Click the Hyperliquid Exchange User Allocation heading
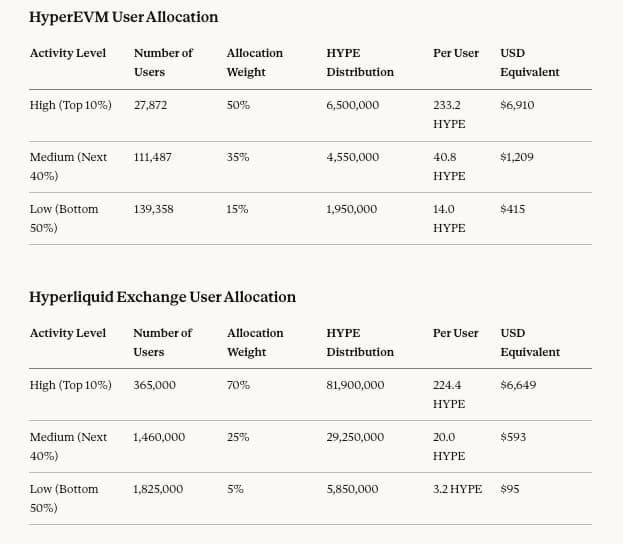This screenshot has height=544, width=623. tap(162, 297)
